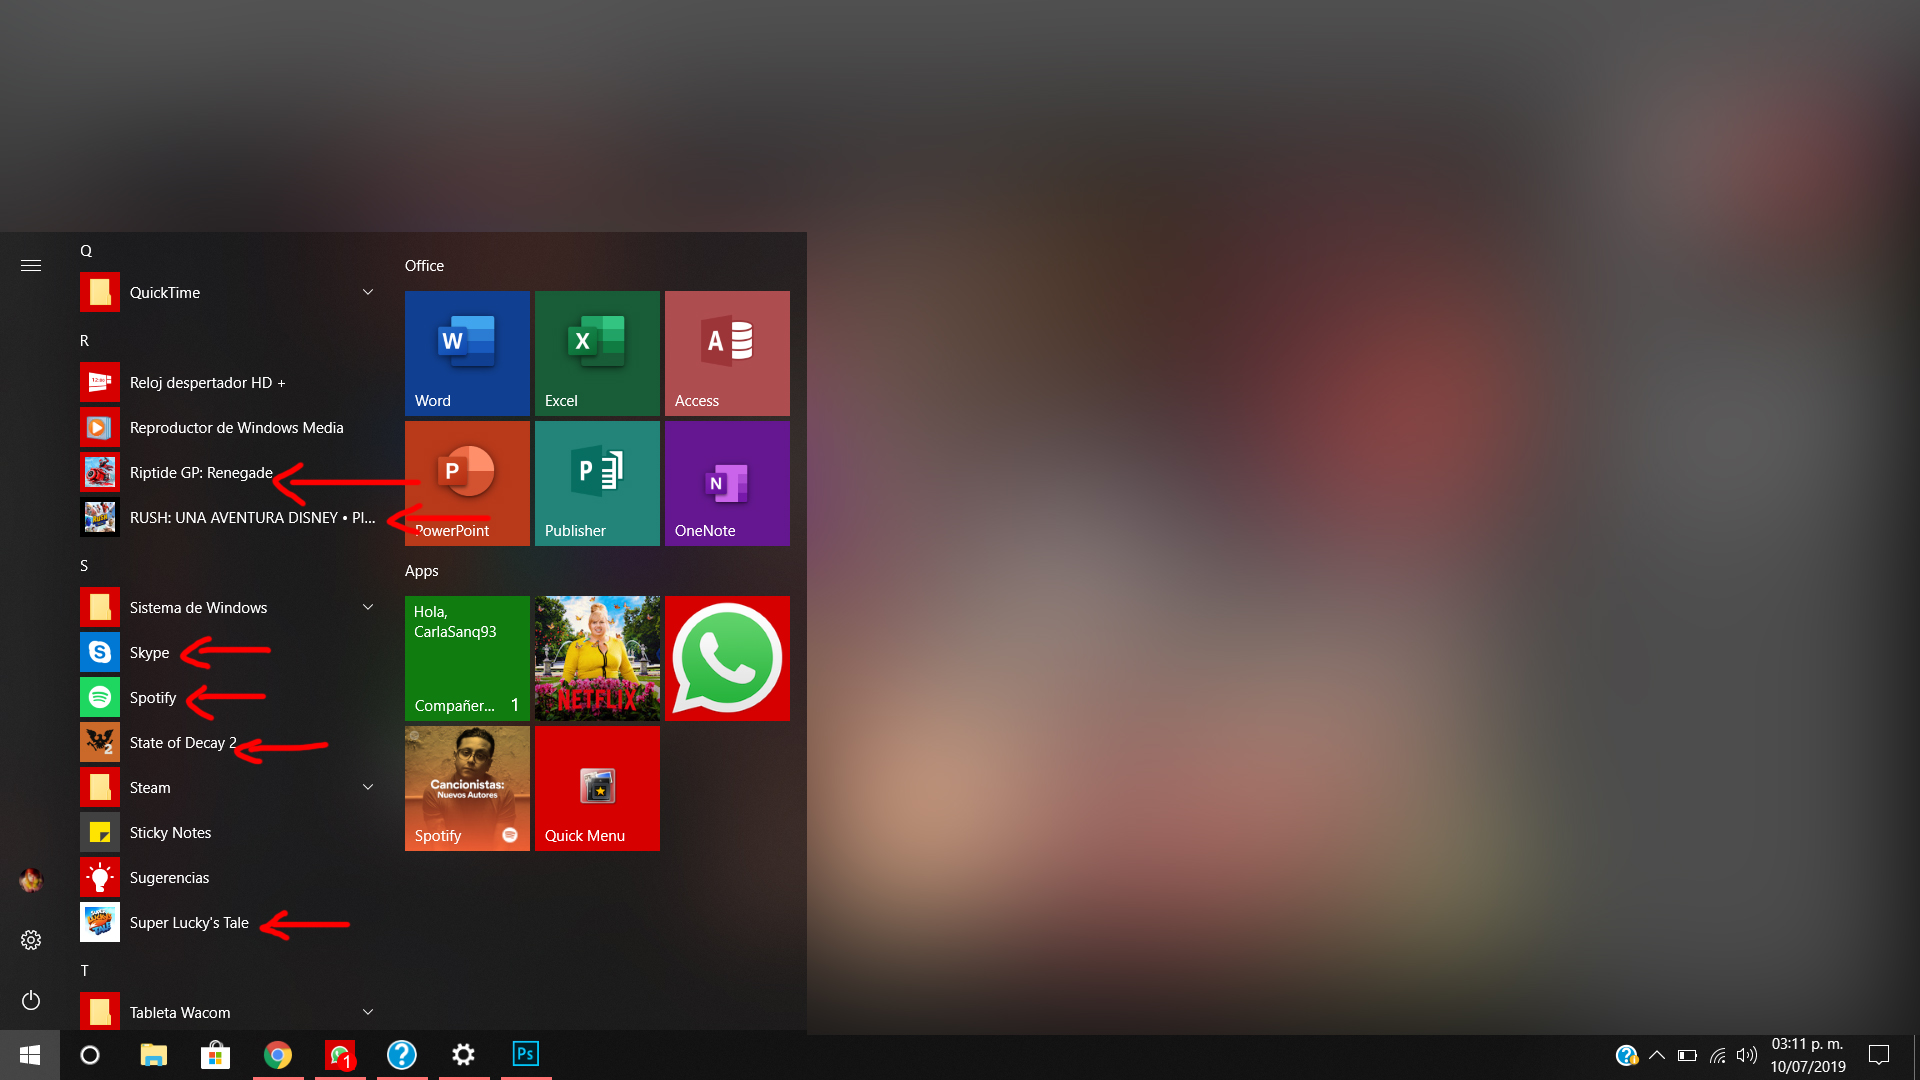Launch Excel from Office tiles
The width and height of the screenshot is (1920, 1080).
(x=597, y=353)
